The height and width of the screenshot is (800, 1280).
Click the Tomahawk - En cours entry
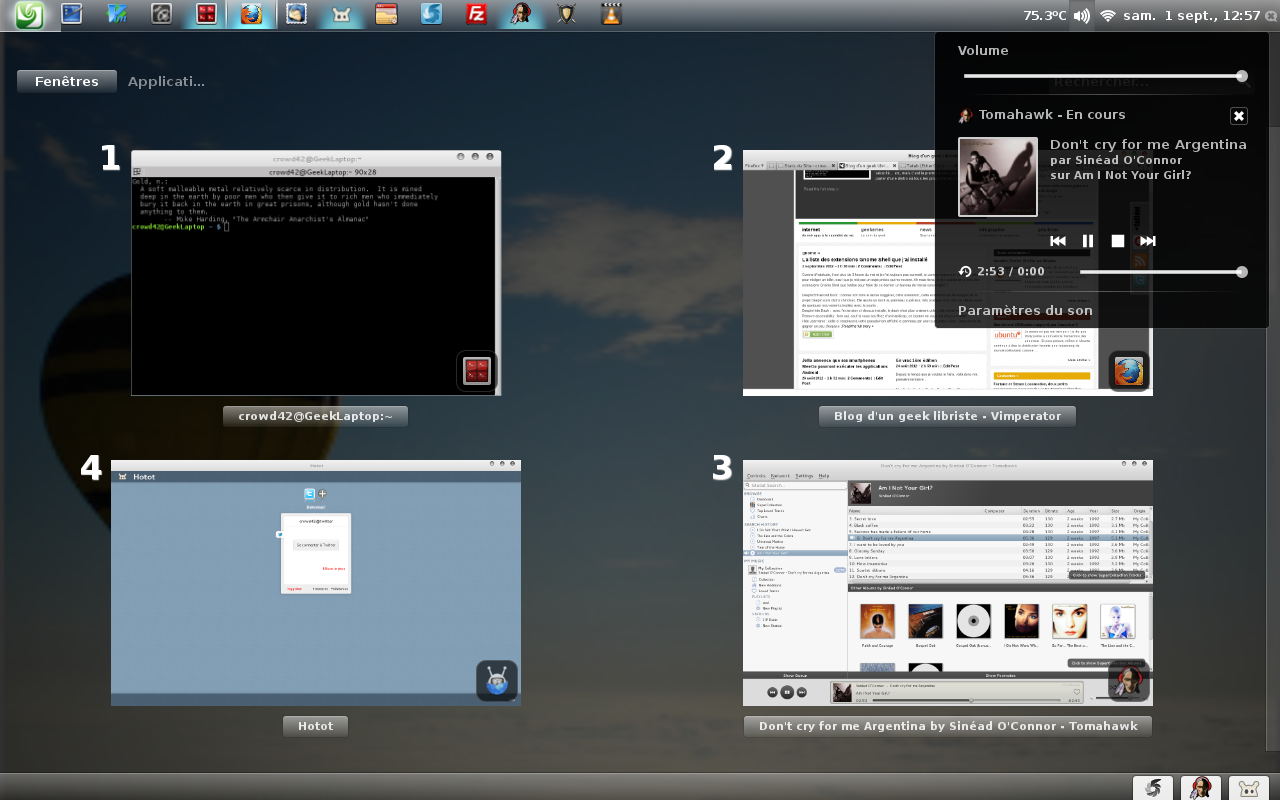point(1052,115)
